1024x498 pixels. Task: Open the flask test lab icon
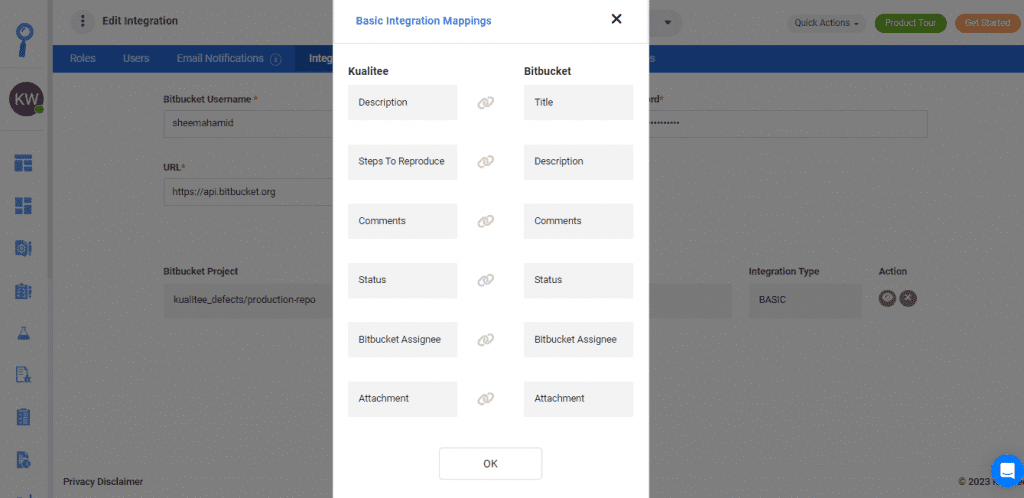click(x=24, y=334)
